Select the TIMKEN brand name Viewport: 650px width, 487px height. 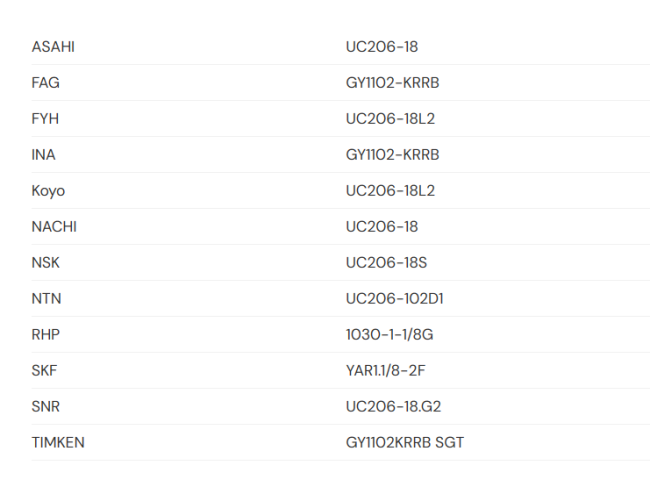pyautogui.click(x=58, y=443)
